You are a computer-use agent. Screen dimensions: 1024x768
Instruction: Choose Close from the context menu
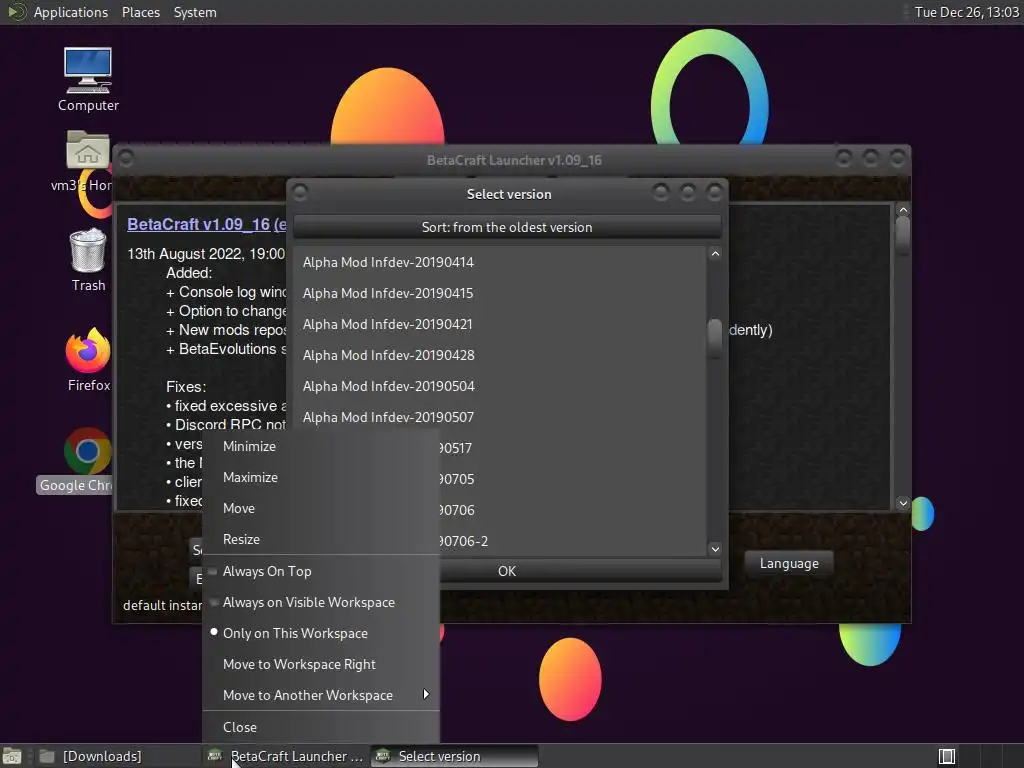[321, 728]
